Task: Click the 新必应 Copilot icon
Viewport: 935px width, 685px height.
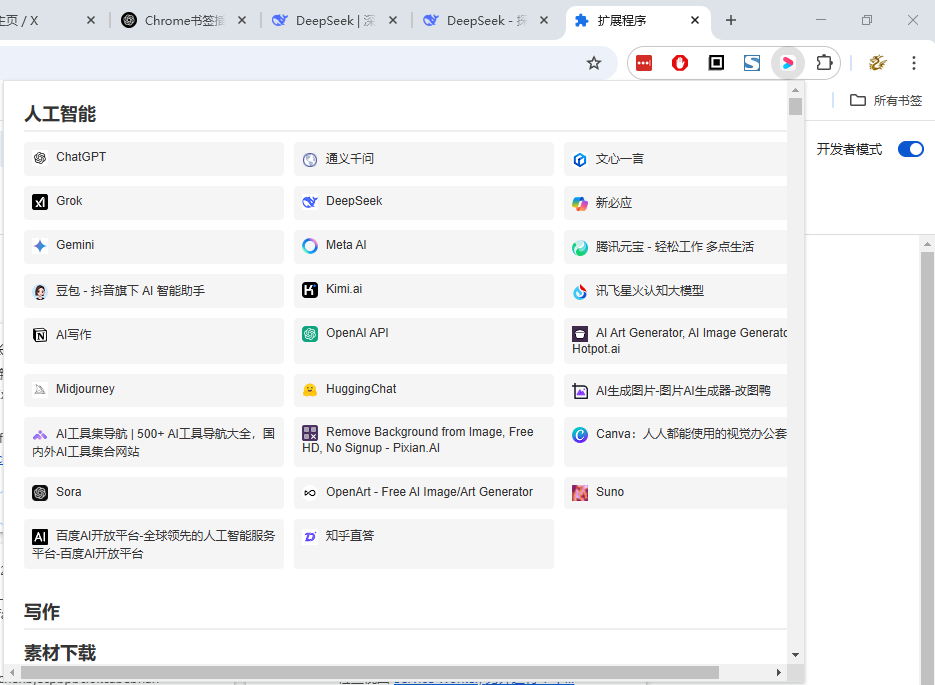Action: 580,203
